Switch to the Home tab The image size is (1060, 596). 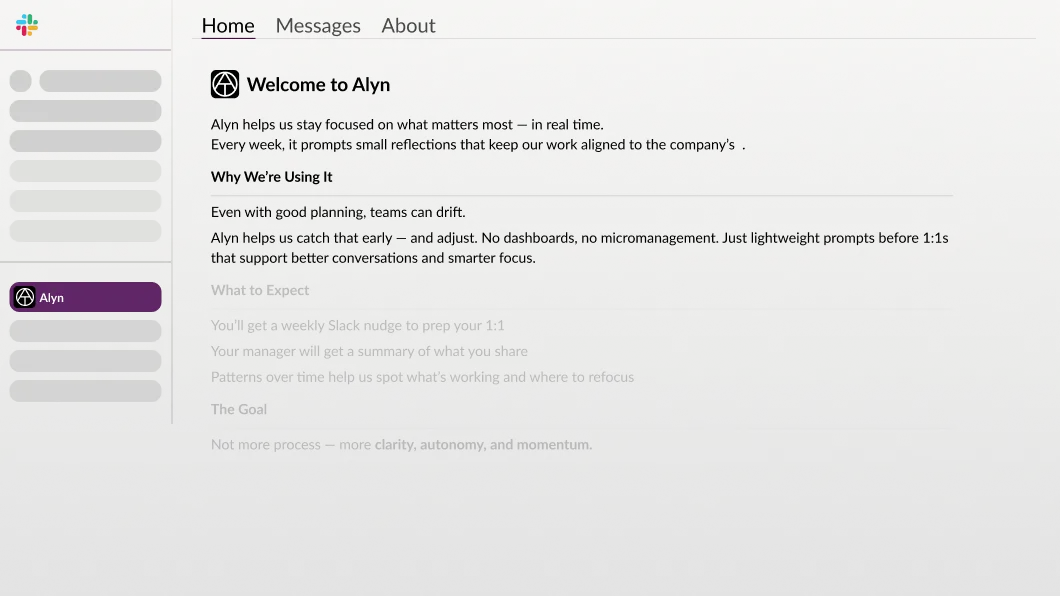(228, 26)
